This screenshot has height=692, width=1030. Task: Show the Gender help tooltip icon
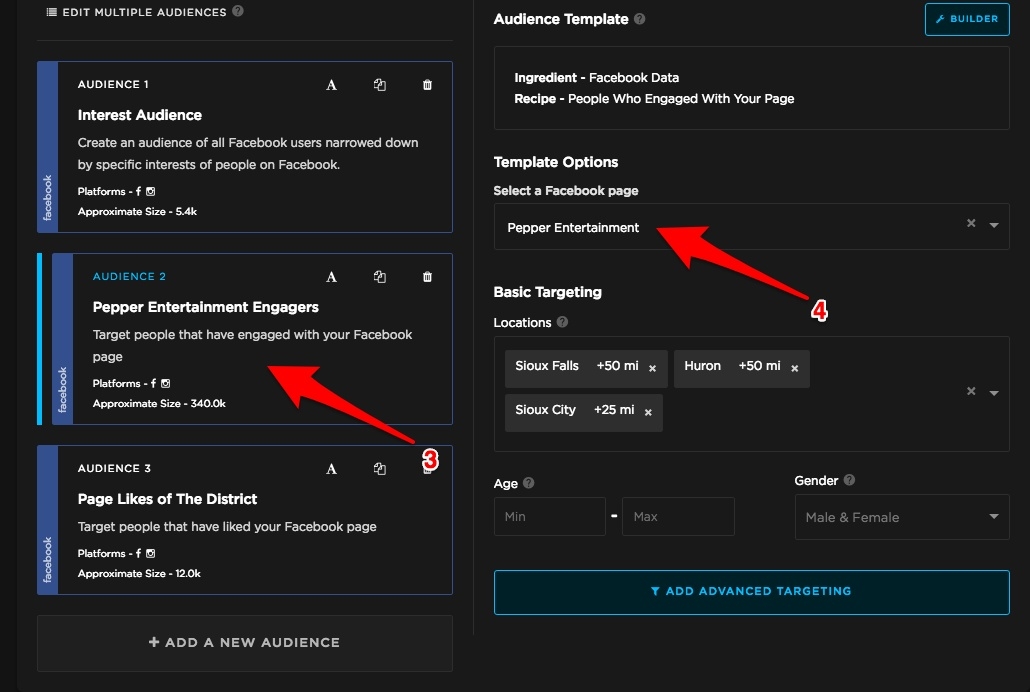[x=849, y=480]
